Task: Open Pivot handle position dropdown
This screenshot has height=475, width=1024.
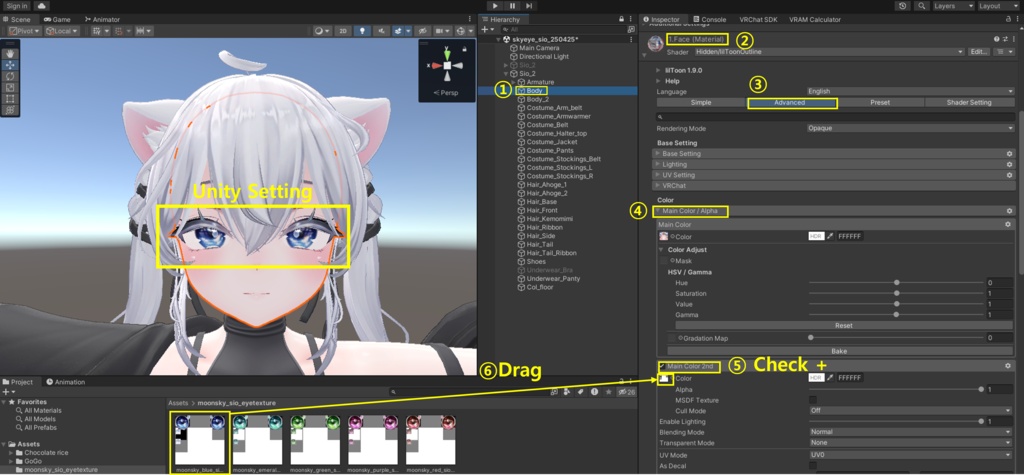Action: (25, 31)
